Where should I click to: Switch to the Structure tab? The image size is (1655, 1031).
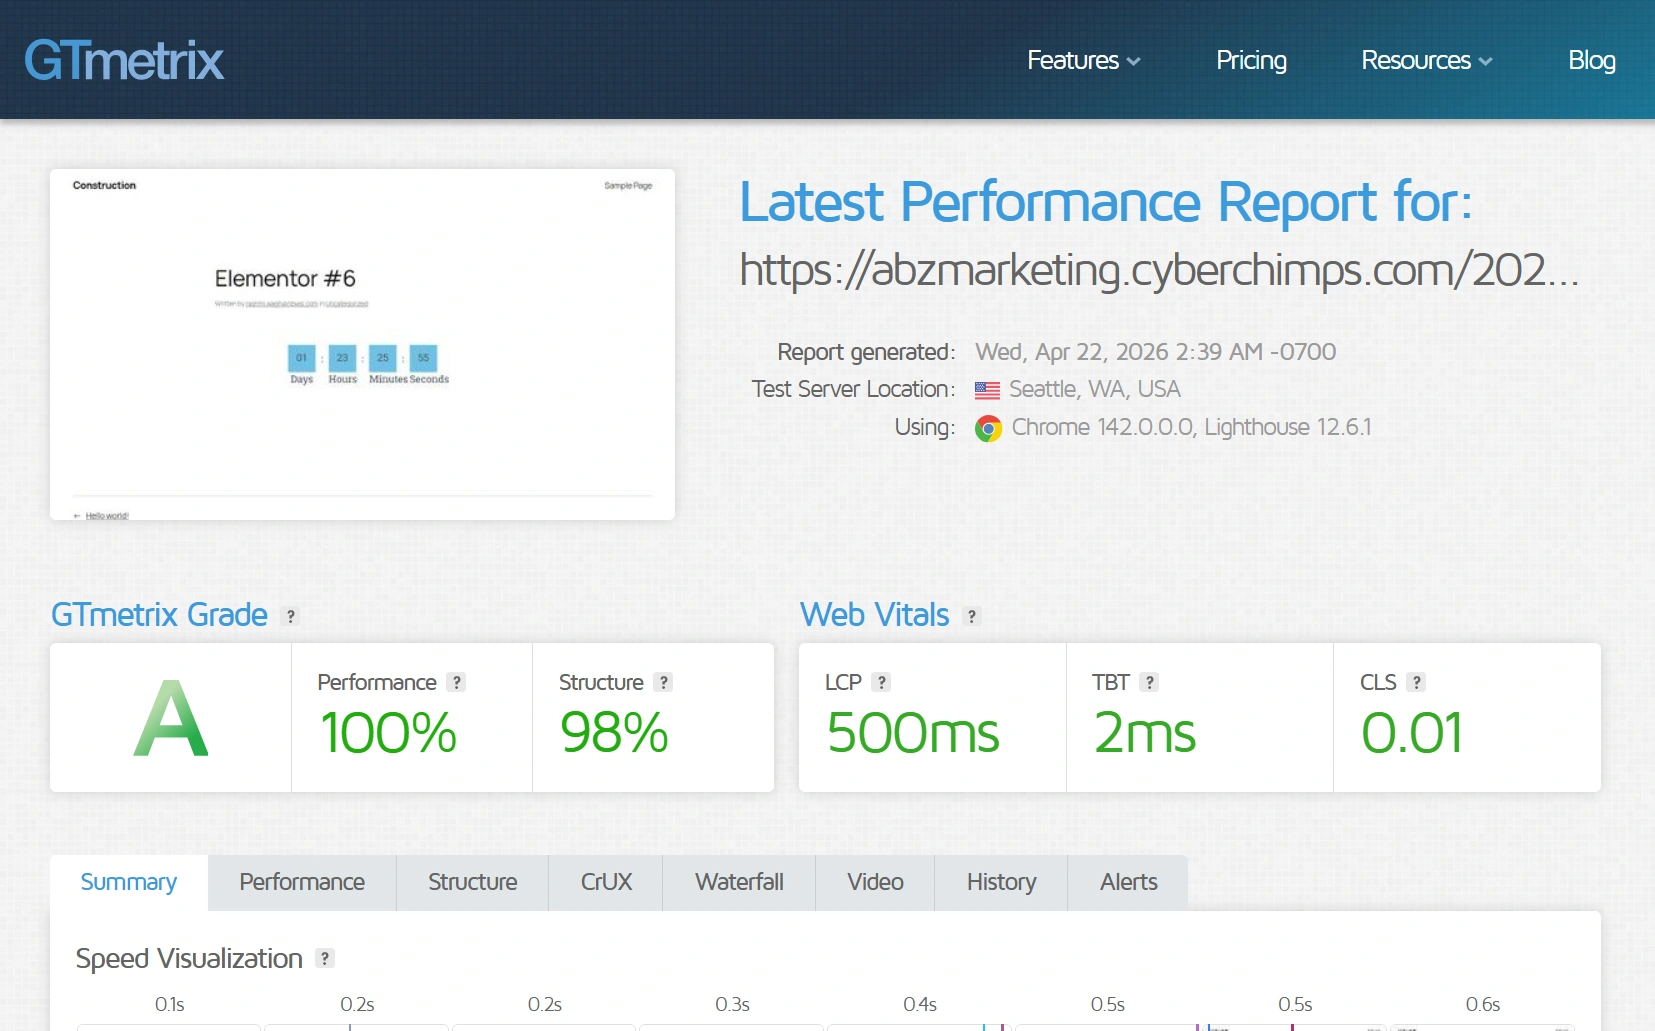point(473,882)
